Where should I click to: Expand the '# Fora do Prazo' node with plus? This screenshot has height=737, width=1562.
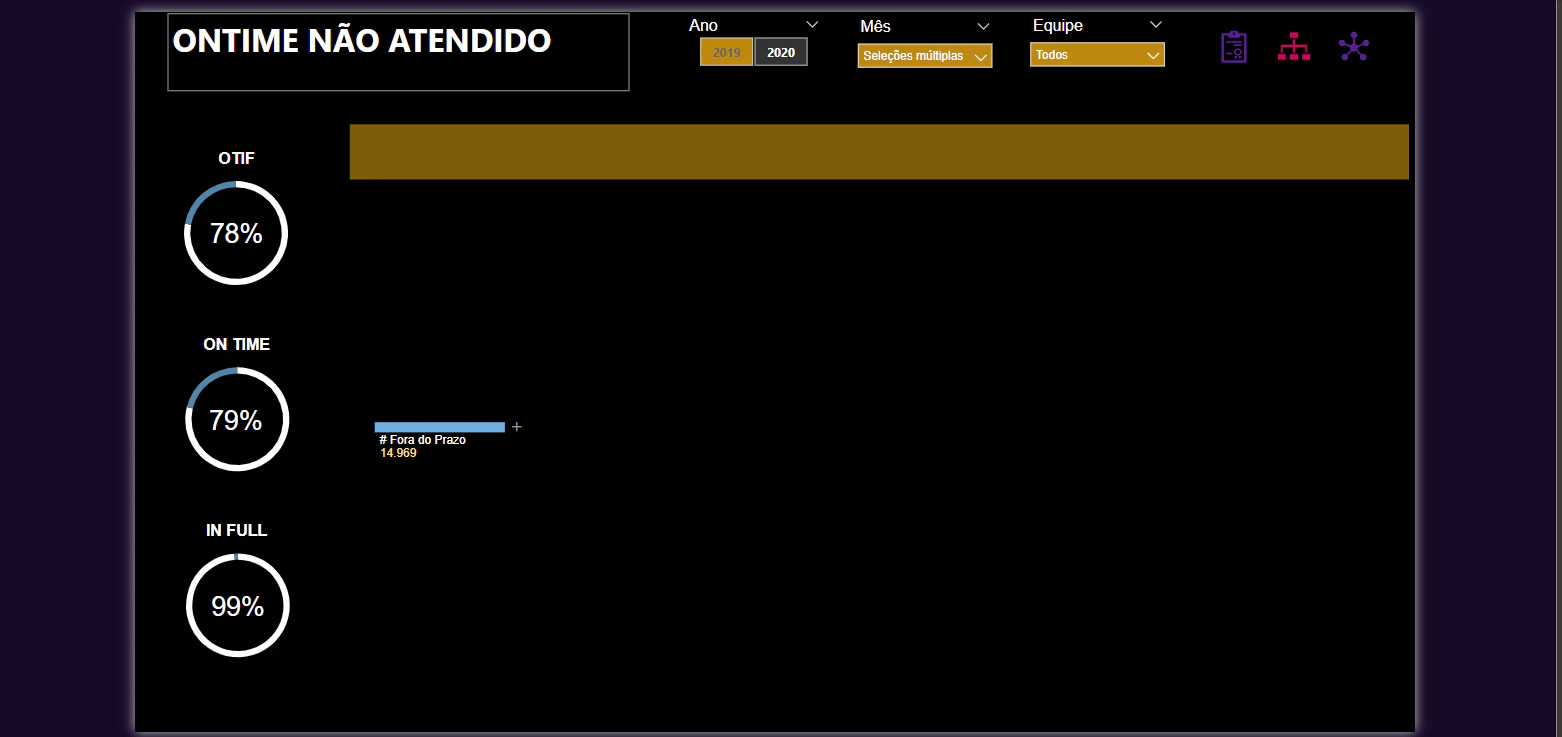[x=517, y=427]
